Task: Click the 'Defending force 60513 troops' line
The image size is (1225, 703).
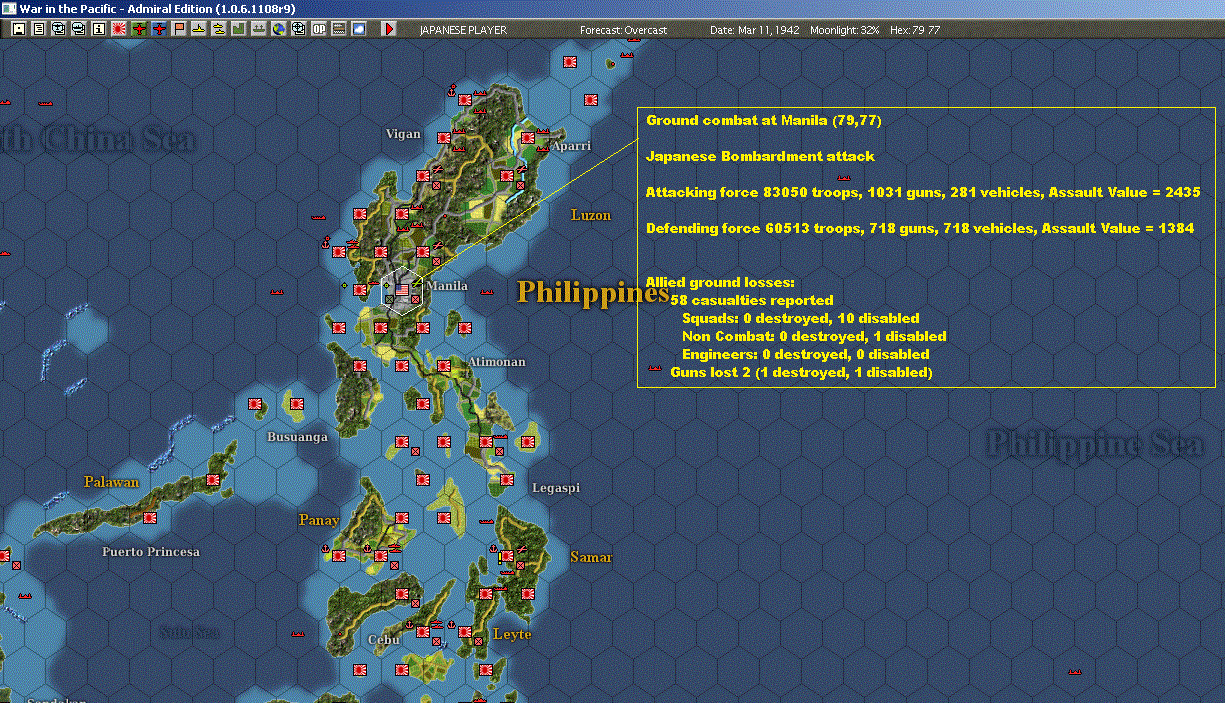Action: (x=920, y=228)
